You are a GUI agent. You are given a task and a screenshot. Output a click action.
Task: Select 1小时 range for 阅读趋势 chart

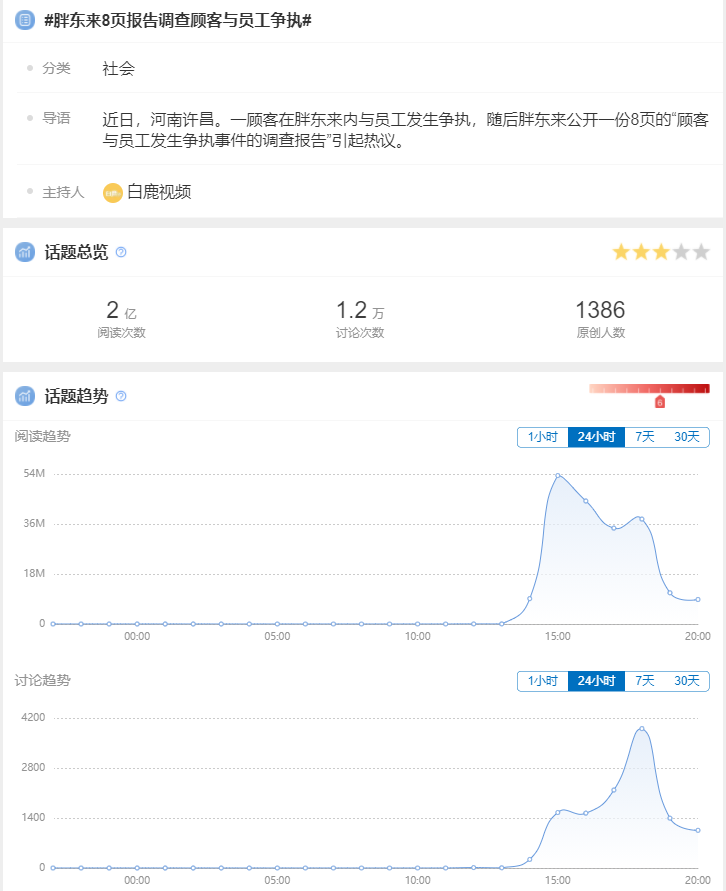542,437
